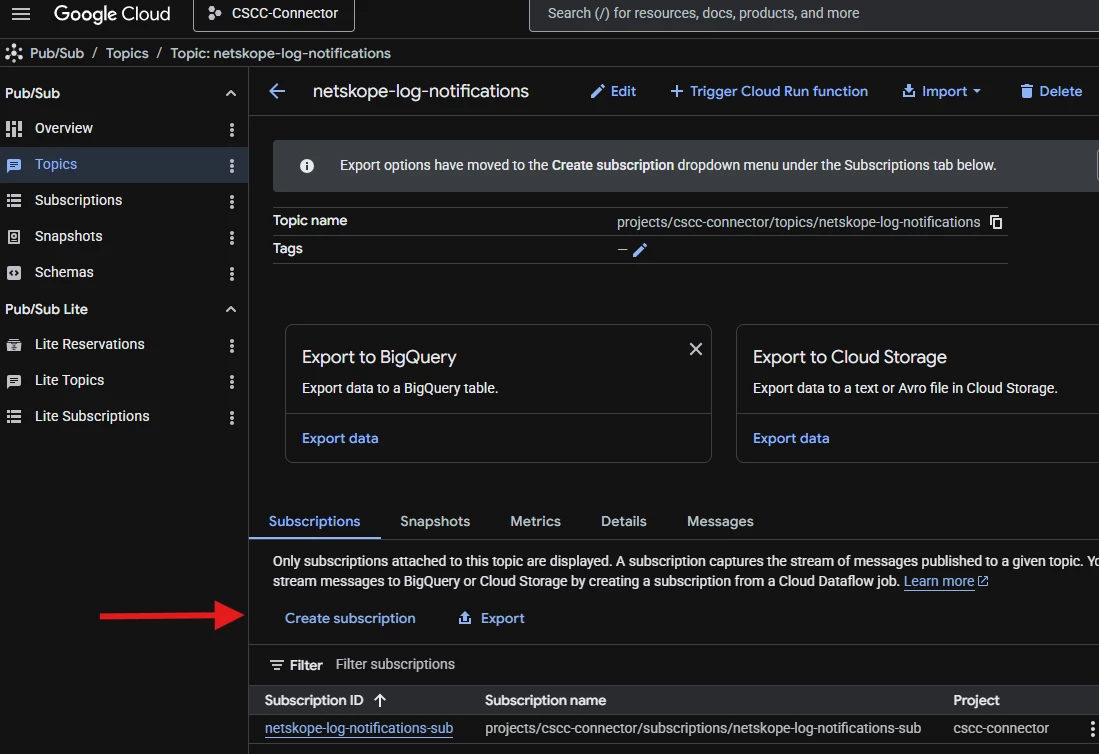Viewport: 1099px width, 754px height.
Task: Close the Export to BigQuery card
Action: [x=695, y=349]
